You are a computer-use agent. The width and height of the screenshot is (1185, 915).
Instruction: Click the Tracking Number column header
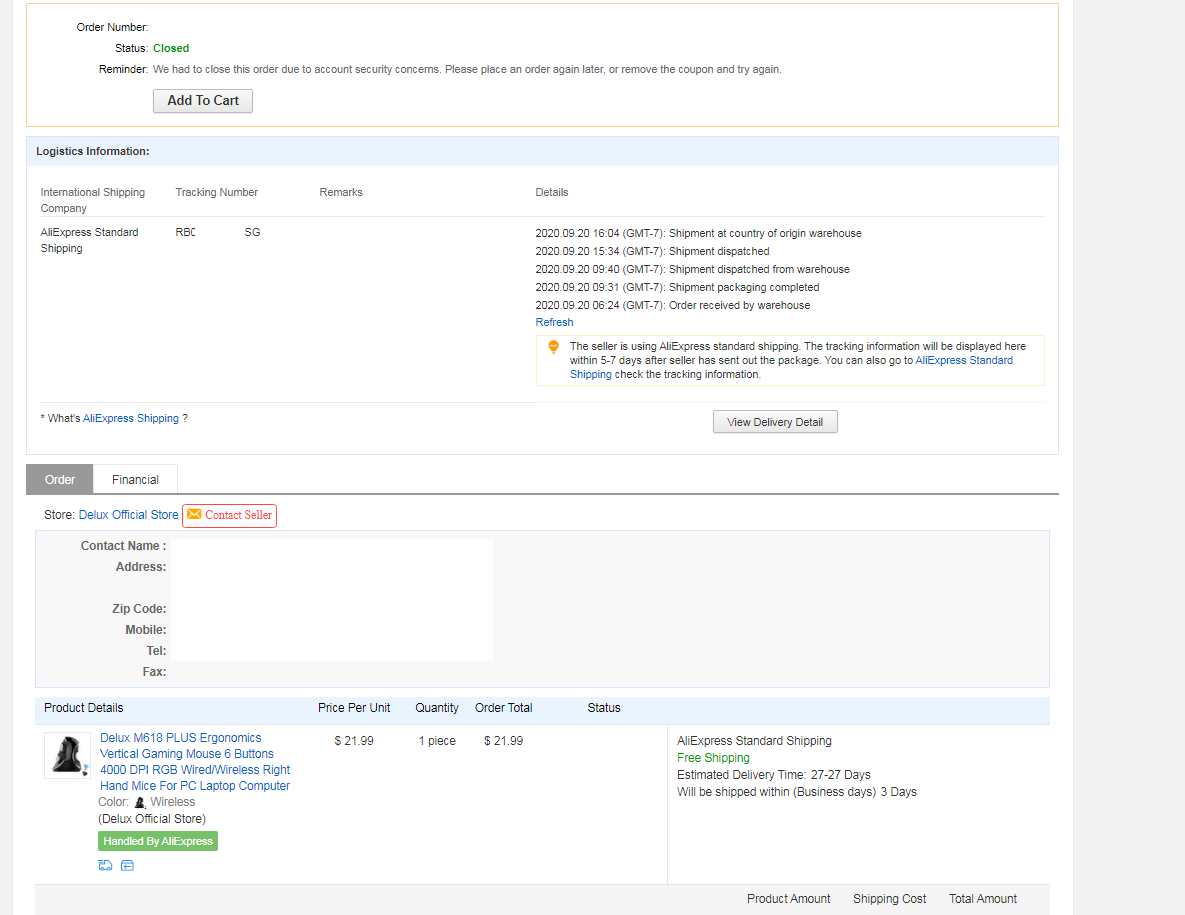point(217,192)
